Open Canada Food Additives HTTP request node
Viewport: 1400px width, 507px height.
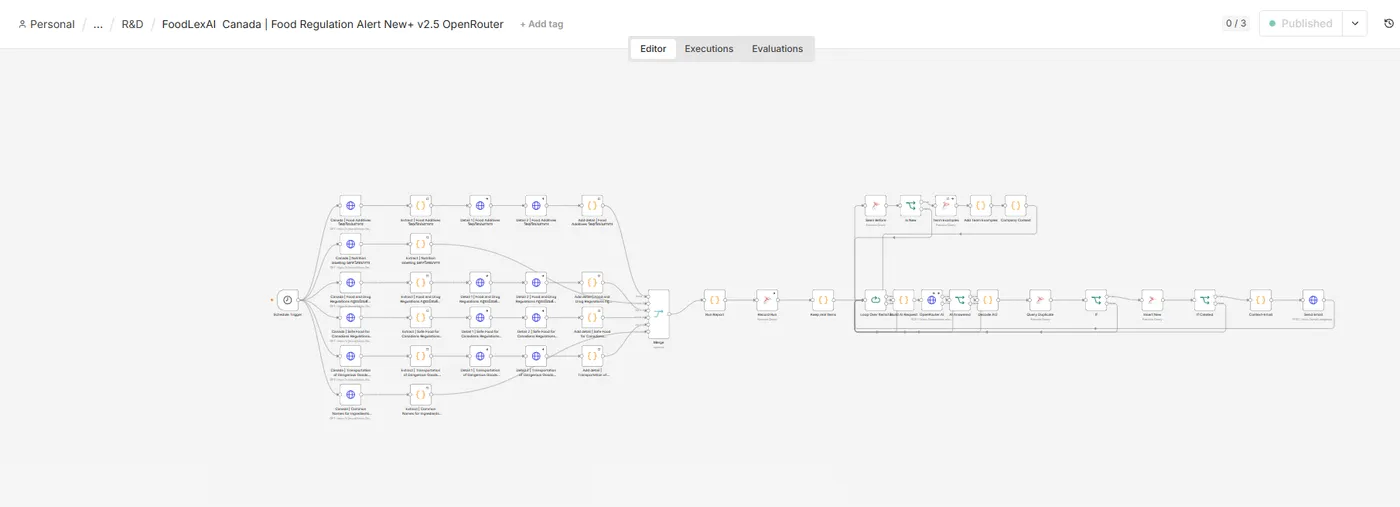[350, 205]
